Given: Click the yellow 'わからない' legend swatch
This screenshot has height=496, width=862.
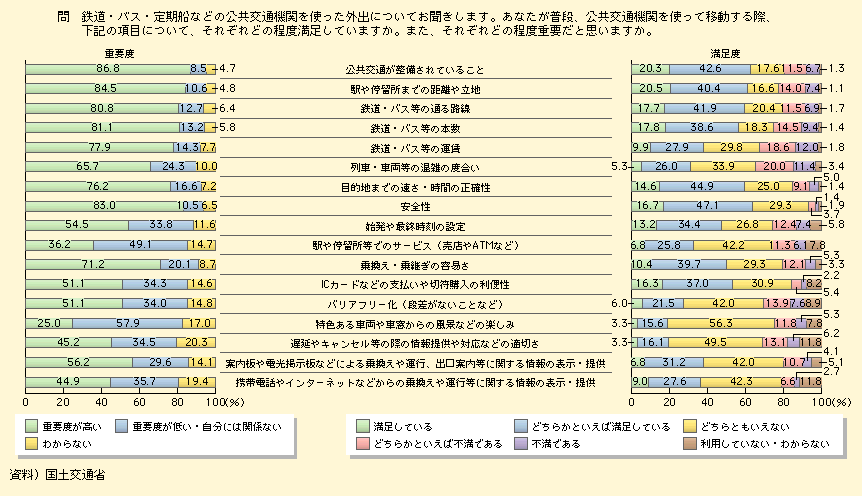Looking at the screenshot, I should [x=32, y=443].
